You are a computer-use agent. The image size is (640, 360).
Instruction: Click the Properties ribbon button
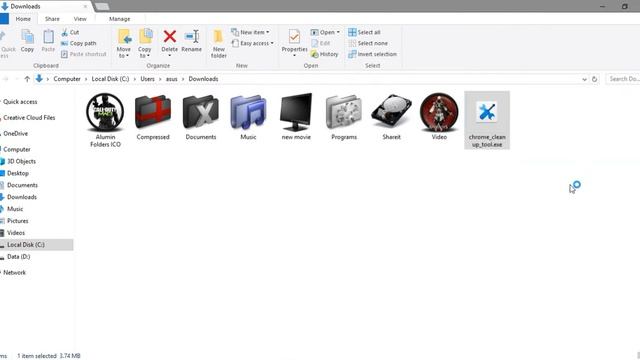294,42
